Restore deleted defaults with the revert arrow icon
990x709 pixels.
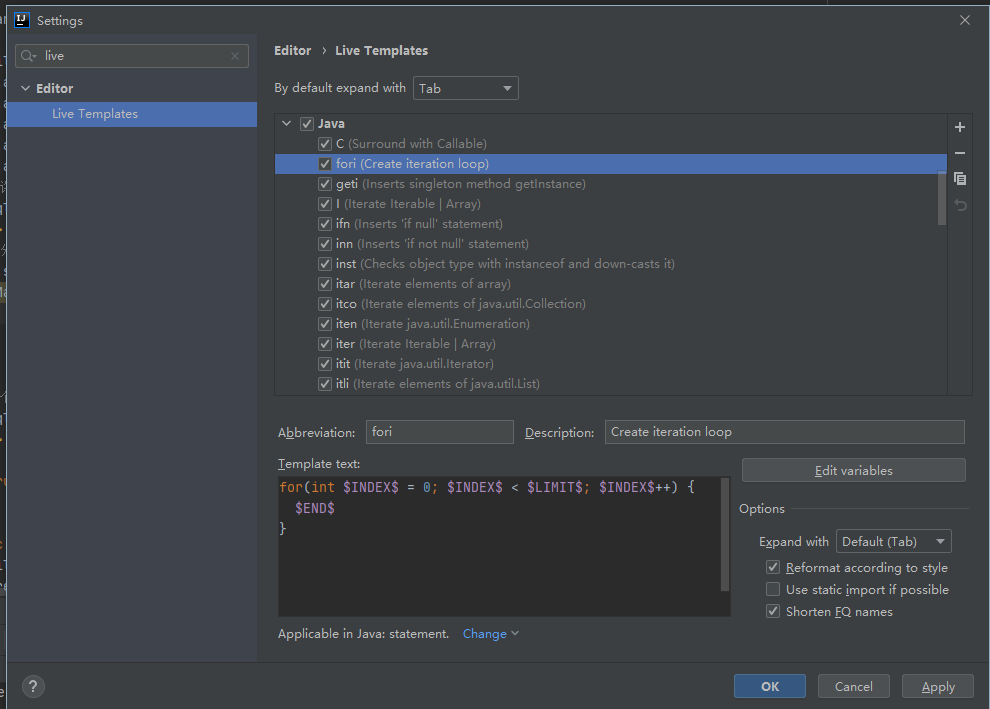960,205
